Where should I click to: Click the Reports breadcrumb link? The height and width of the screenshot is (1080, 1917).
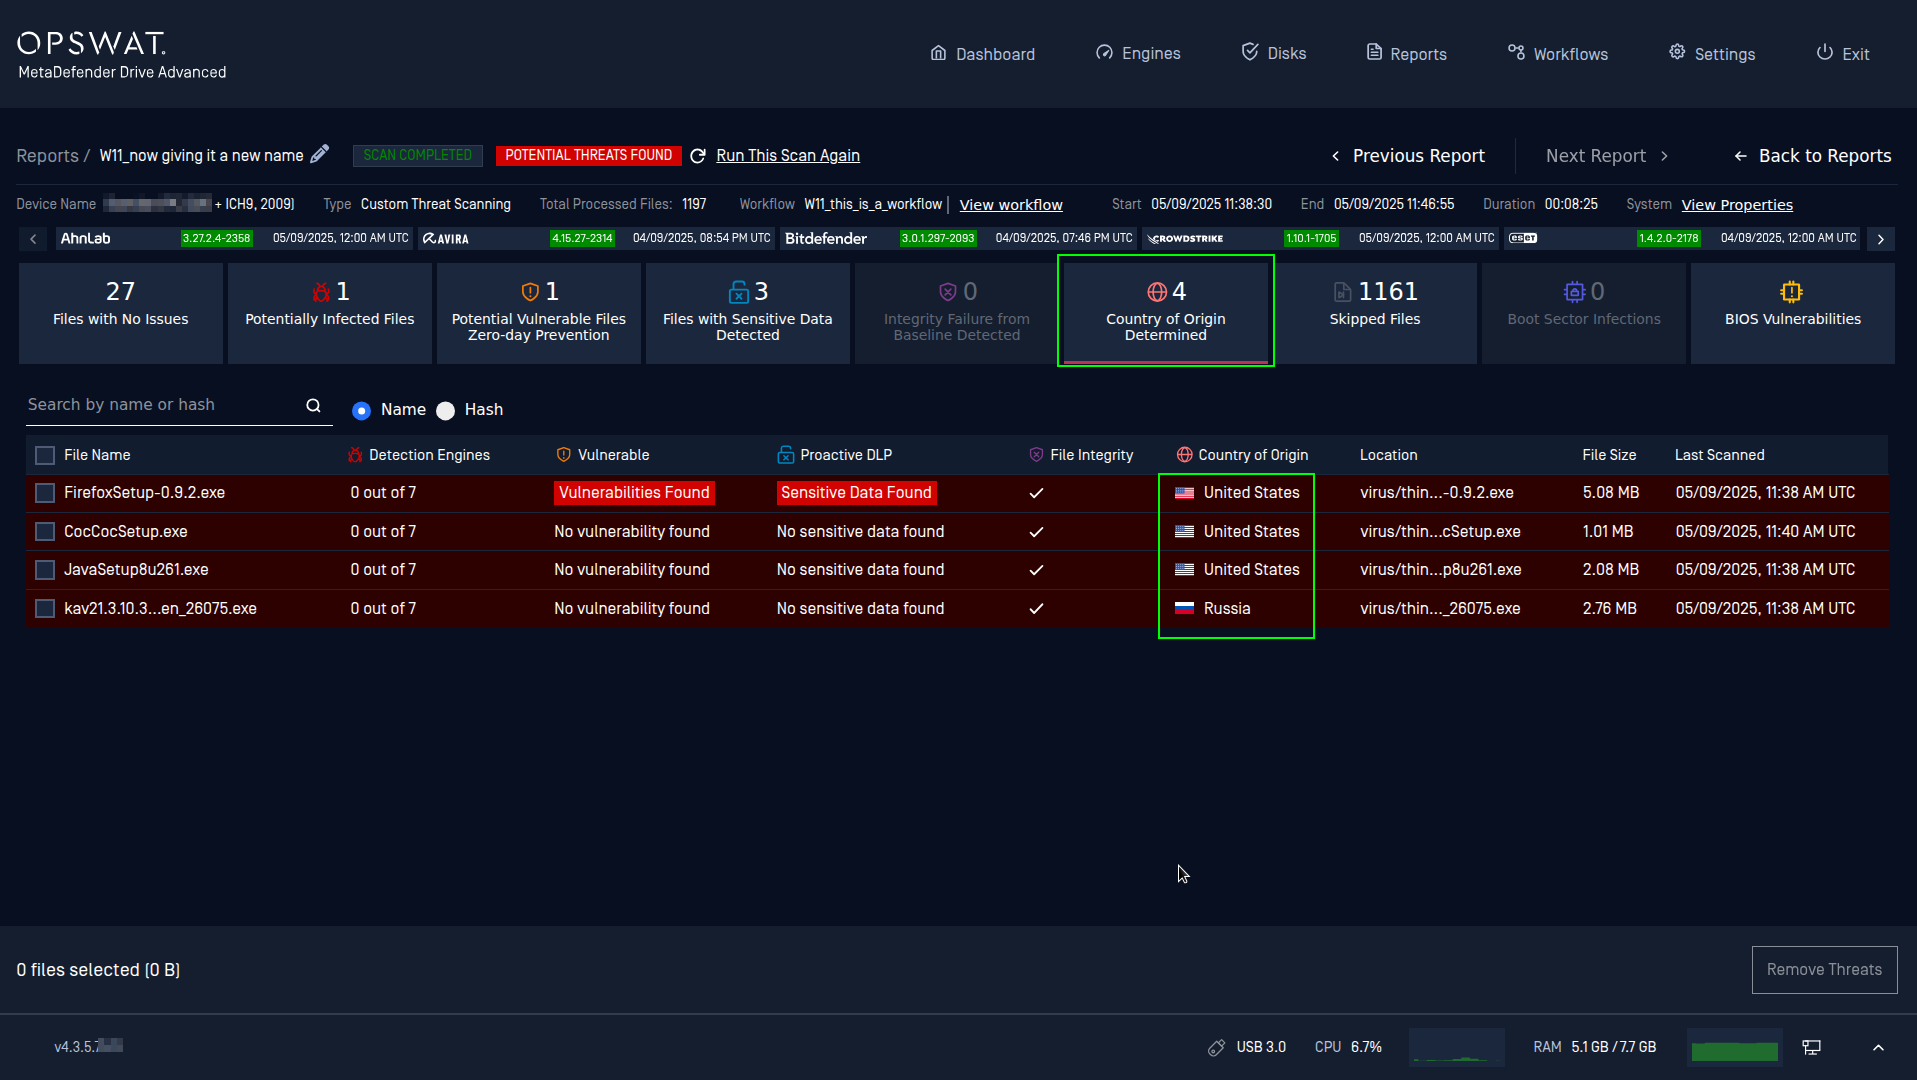pyautogui.click(x=47, y=156)
